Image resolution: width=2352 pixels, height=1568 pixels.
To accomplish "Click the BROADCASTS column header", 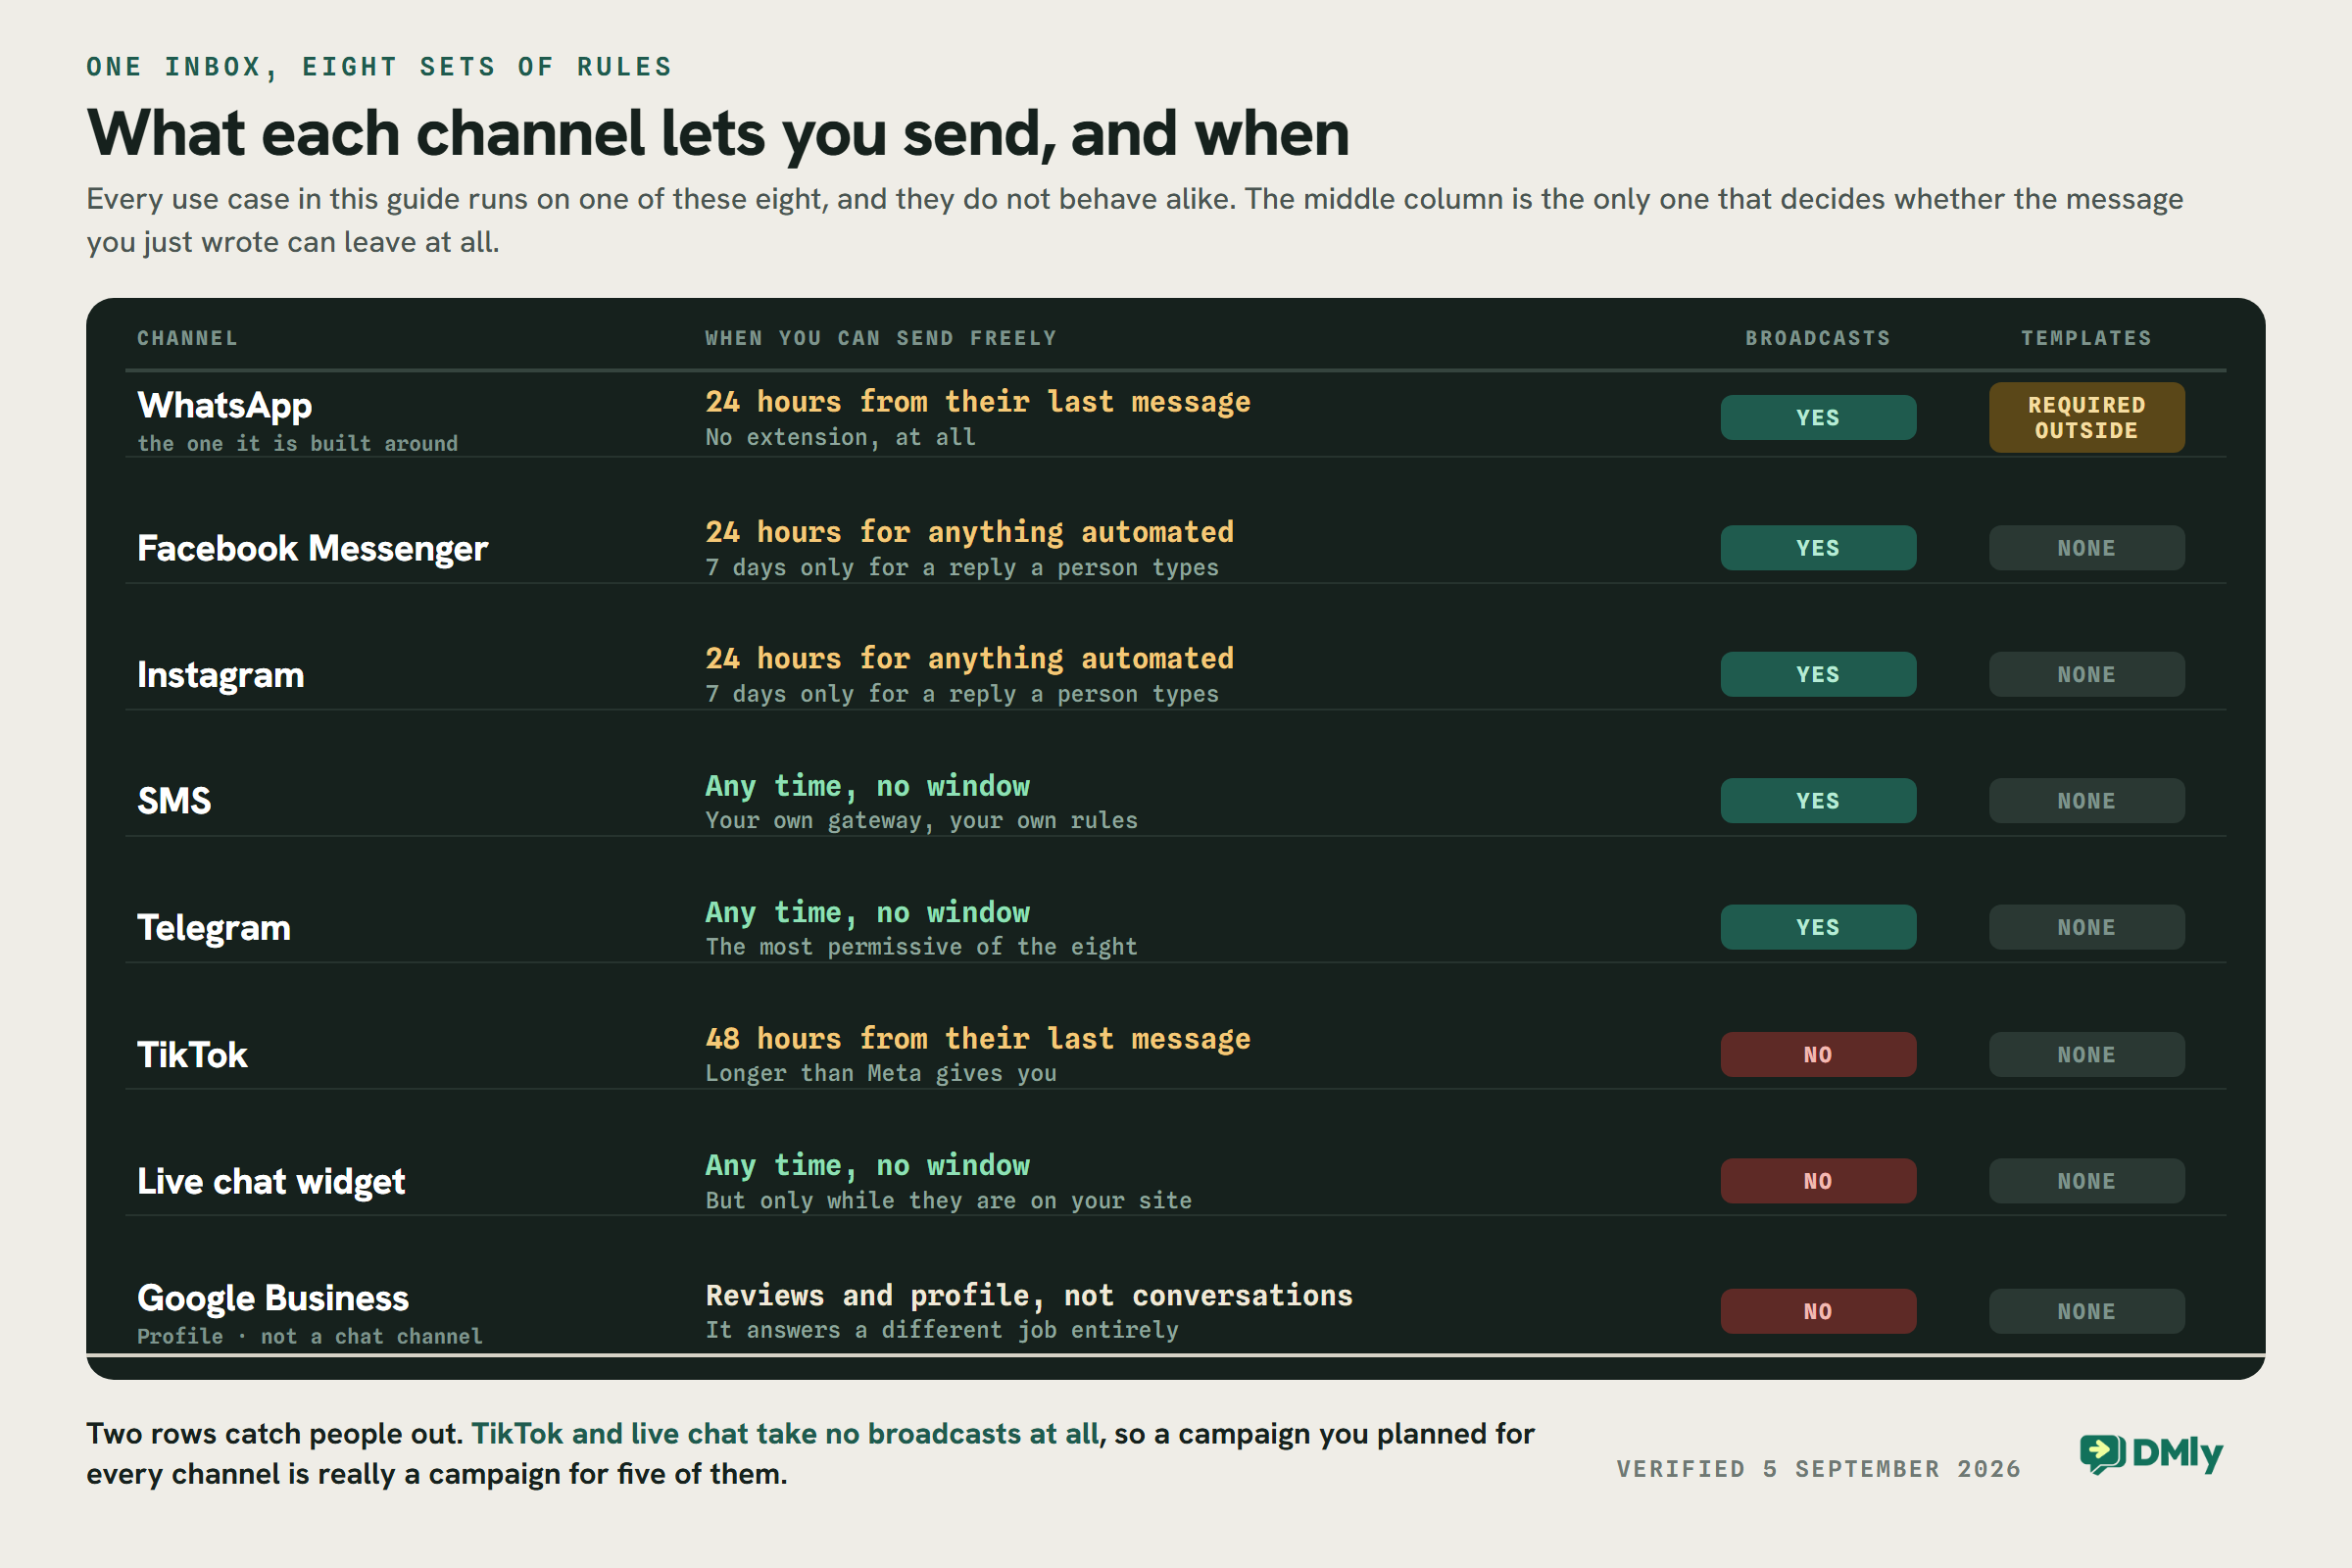I will pos(1818,338).
